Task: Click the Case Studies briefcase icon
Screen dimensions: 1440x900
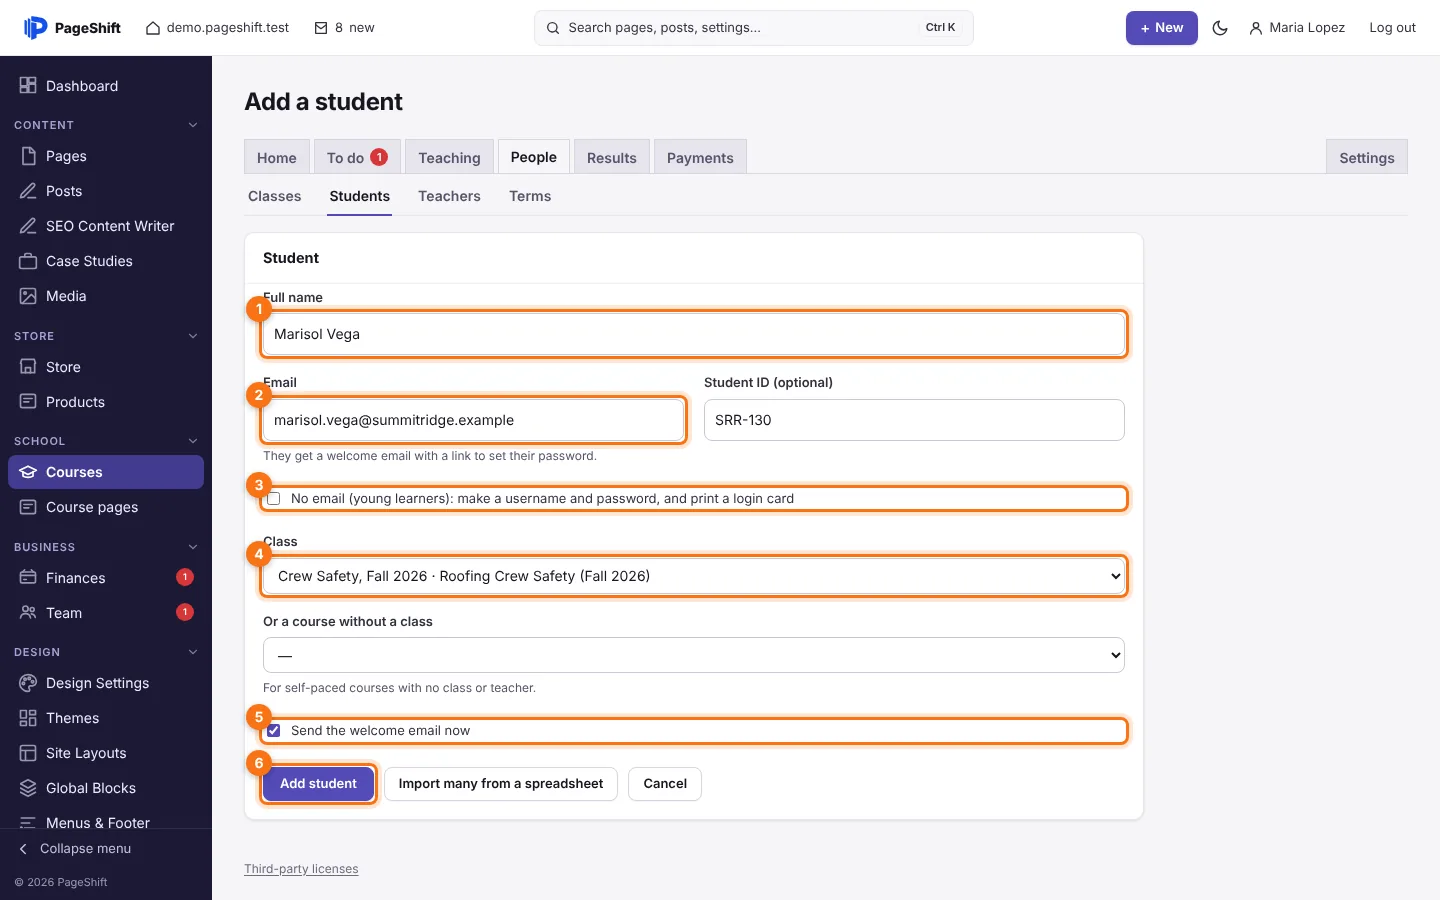Action: (x=28, y=261)
